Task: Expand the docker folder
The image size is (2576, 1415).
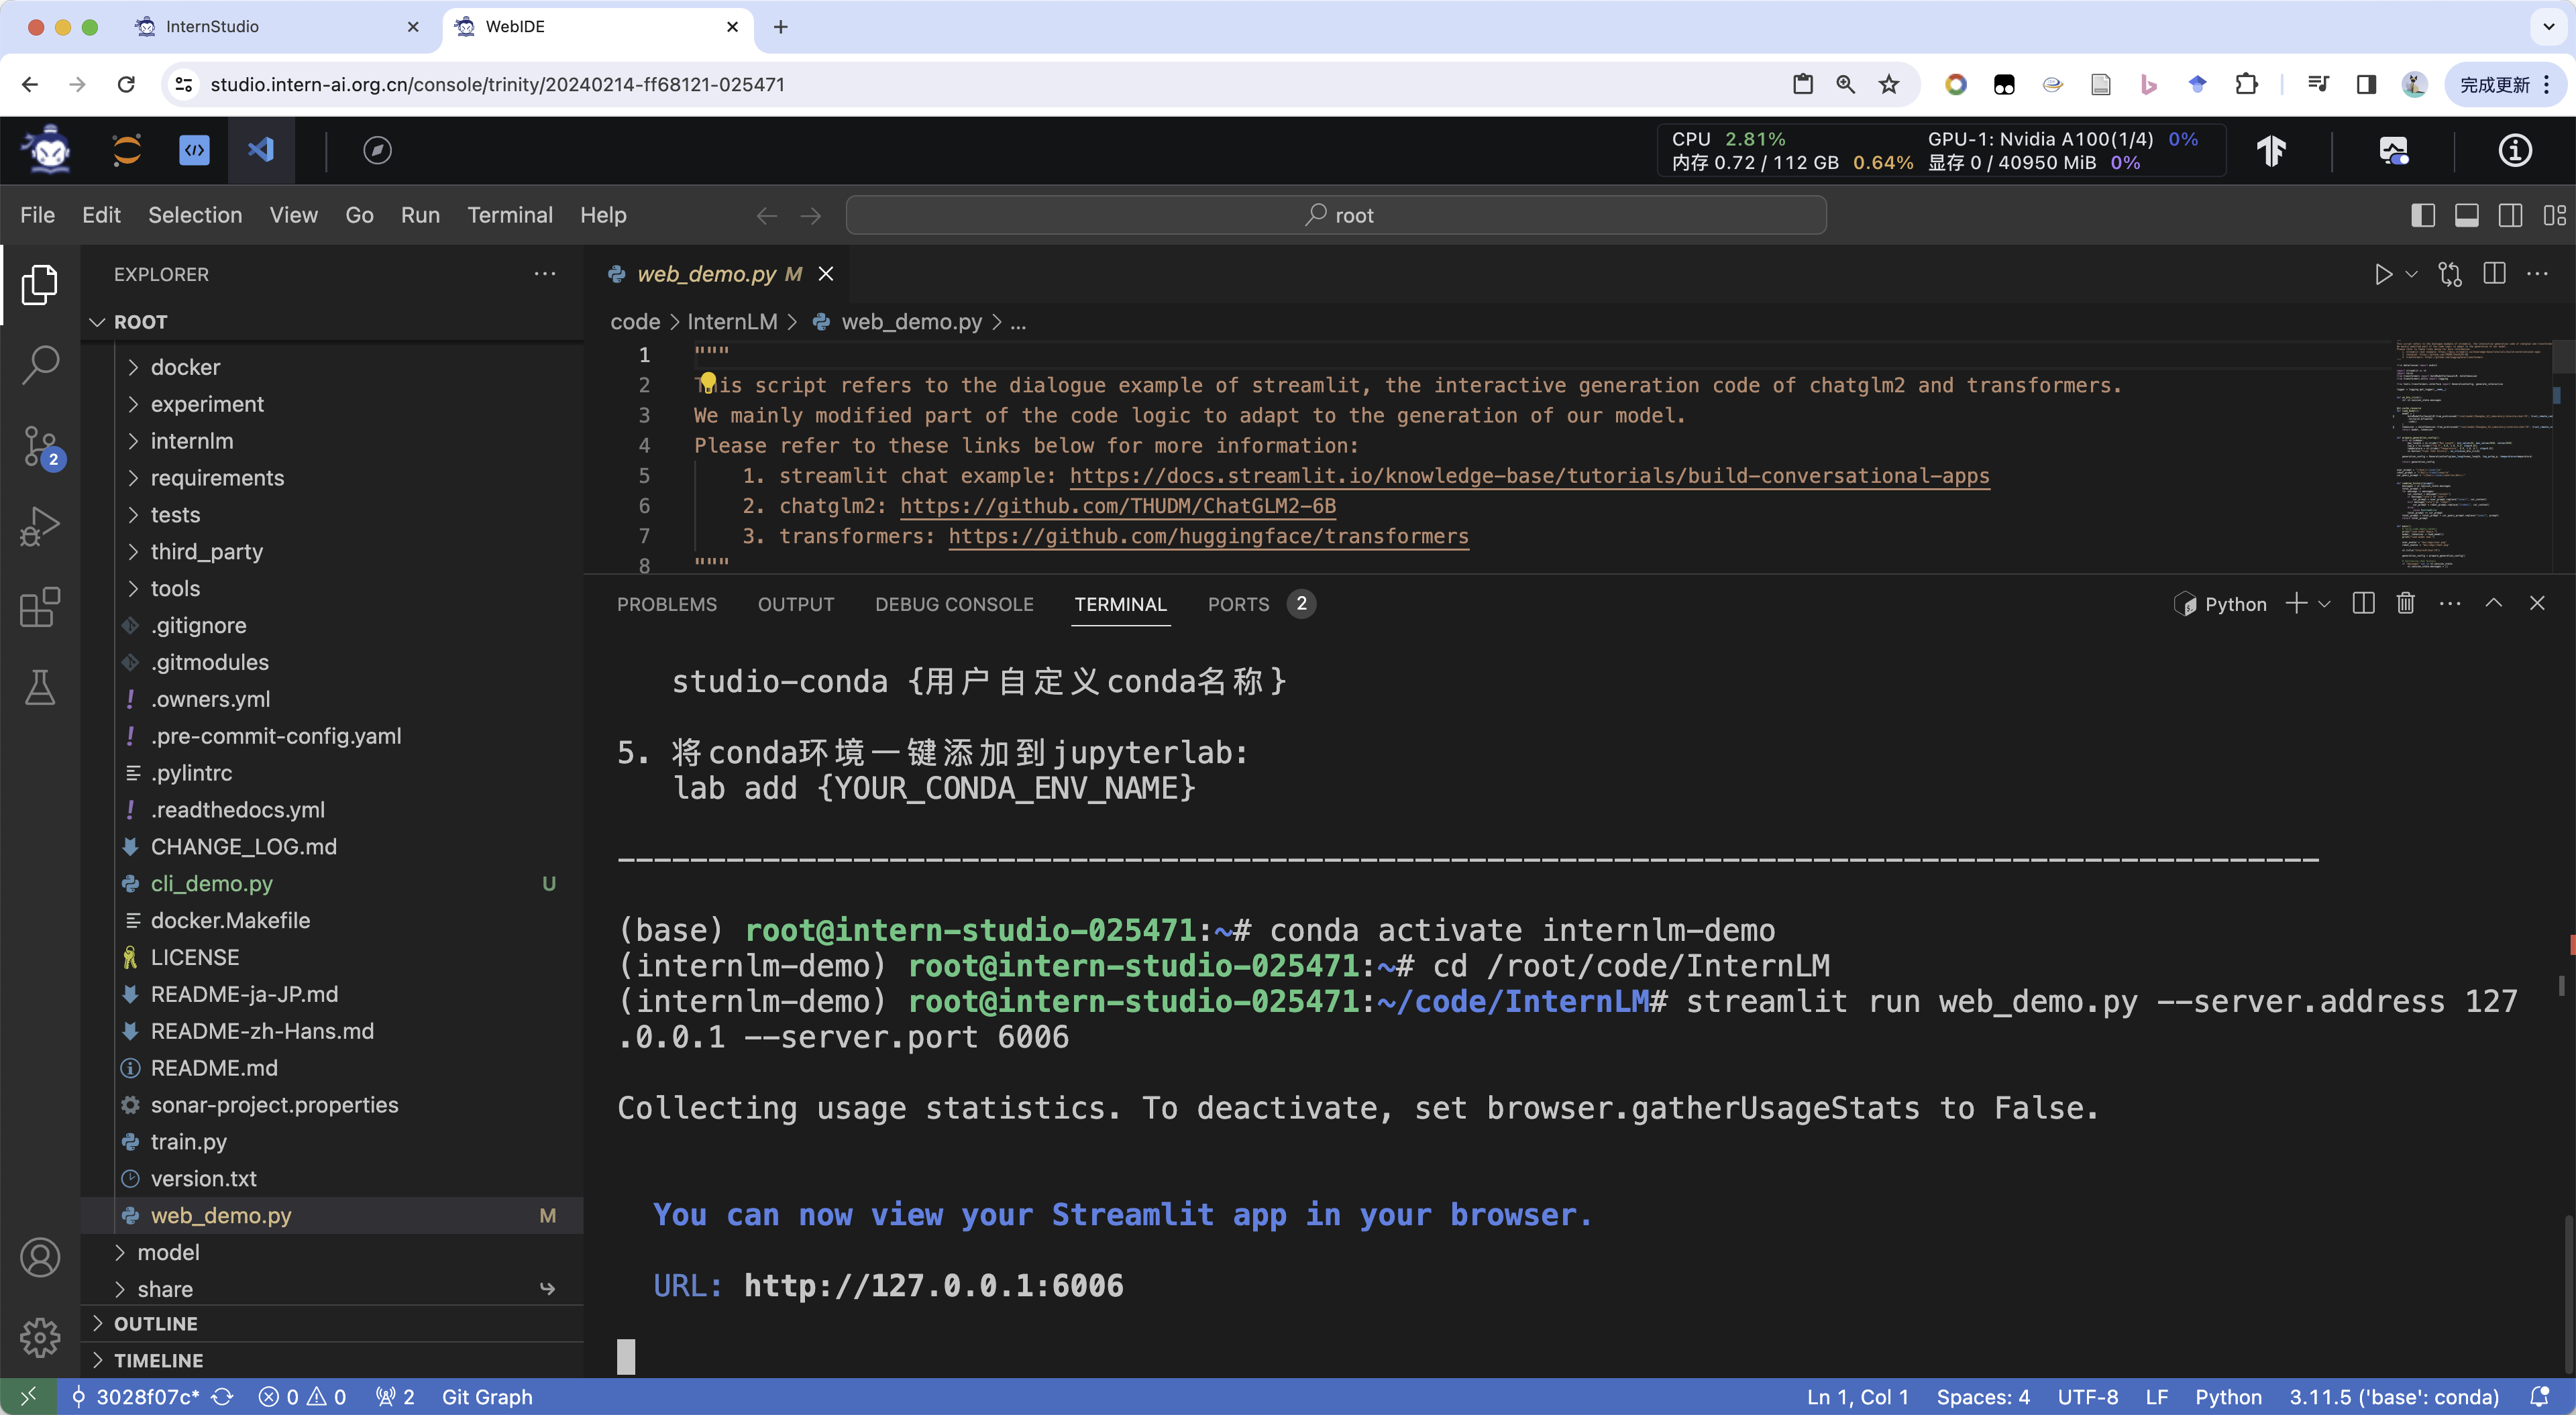Action: pyautogui.click(x=185, y=367)
